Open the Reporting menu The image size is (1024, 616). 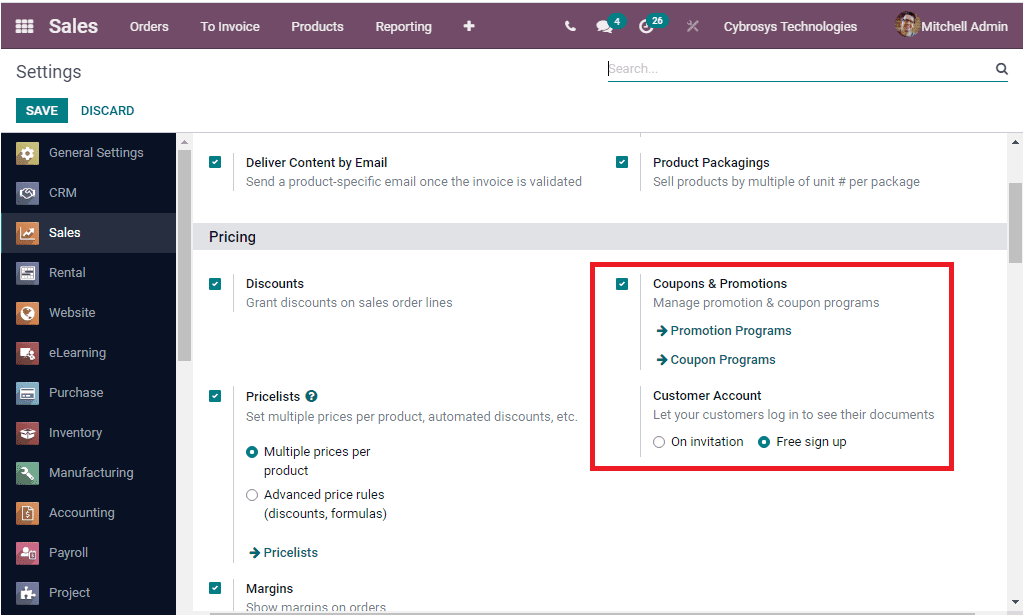tap(403, 27)
